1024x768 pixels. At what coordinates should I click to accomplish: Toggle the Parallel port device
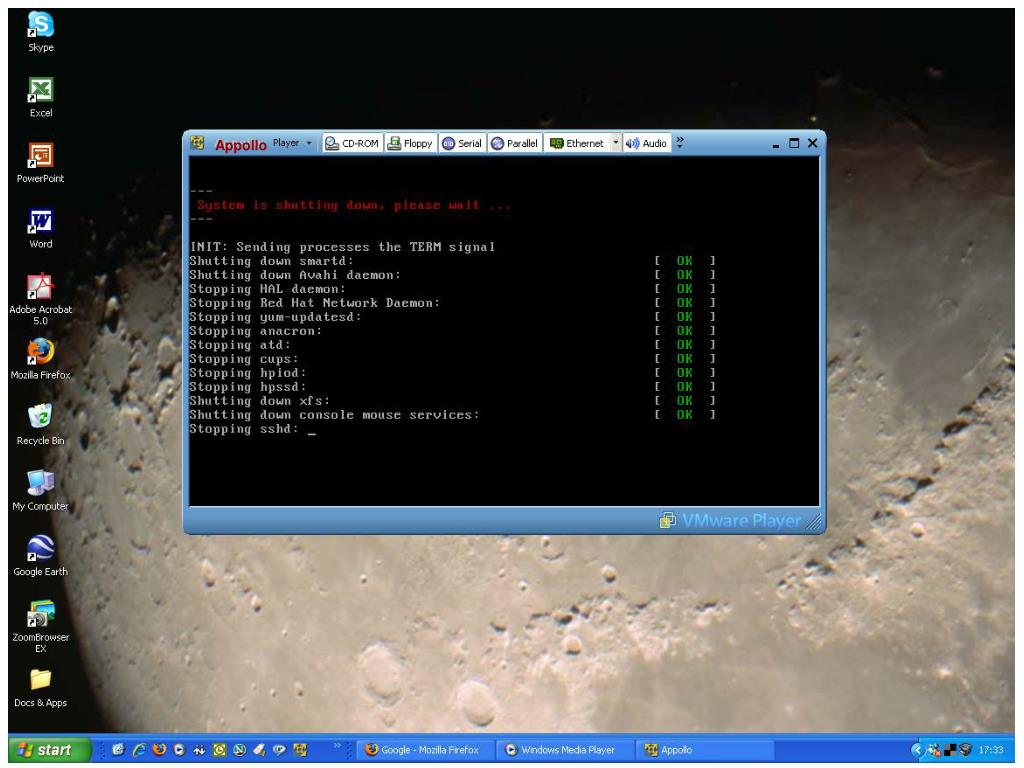tap(515, 144)
